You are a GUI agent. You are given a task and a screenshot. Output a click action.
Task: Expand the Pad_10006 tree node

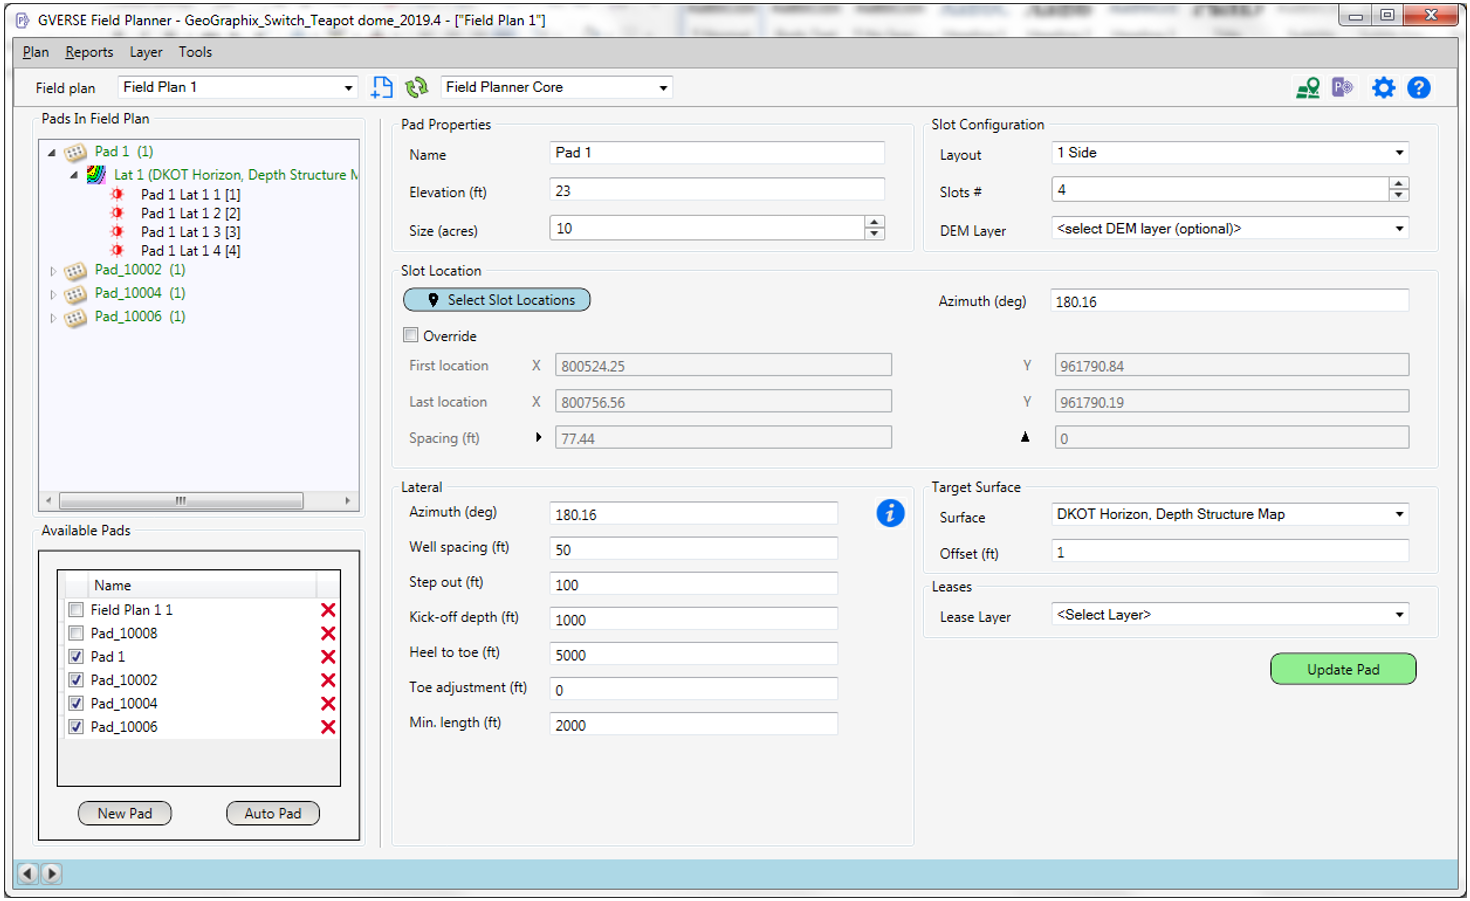pyautogui.click(x=53, y=318)
